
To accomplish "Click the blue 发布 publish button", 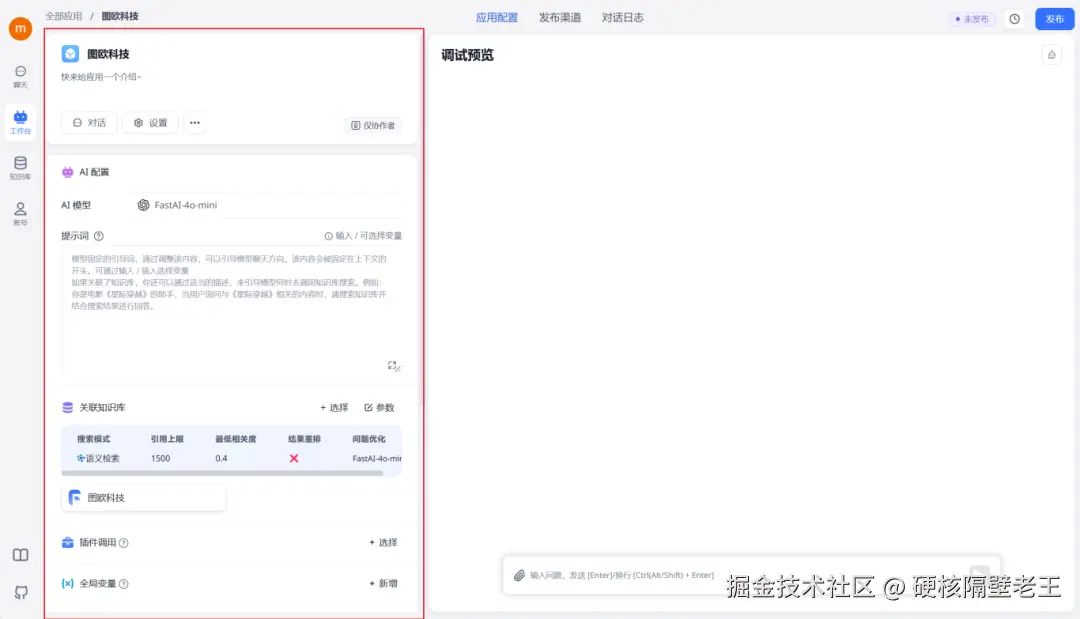I will 1055,19.
